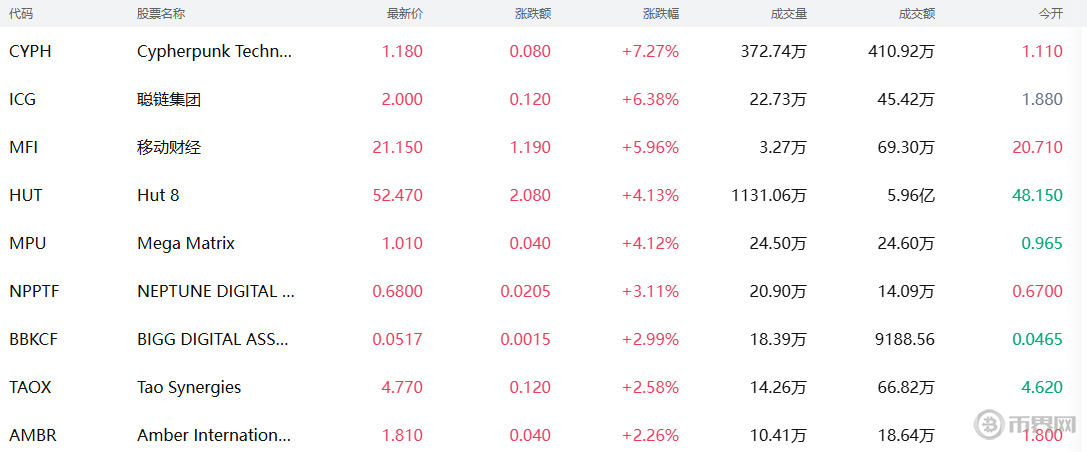Image resolution: width=1087 pixels, height=452 pixels.
Task: Open the CYPH ticker code
Action: pyautogui.click(x=30, y=51)
